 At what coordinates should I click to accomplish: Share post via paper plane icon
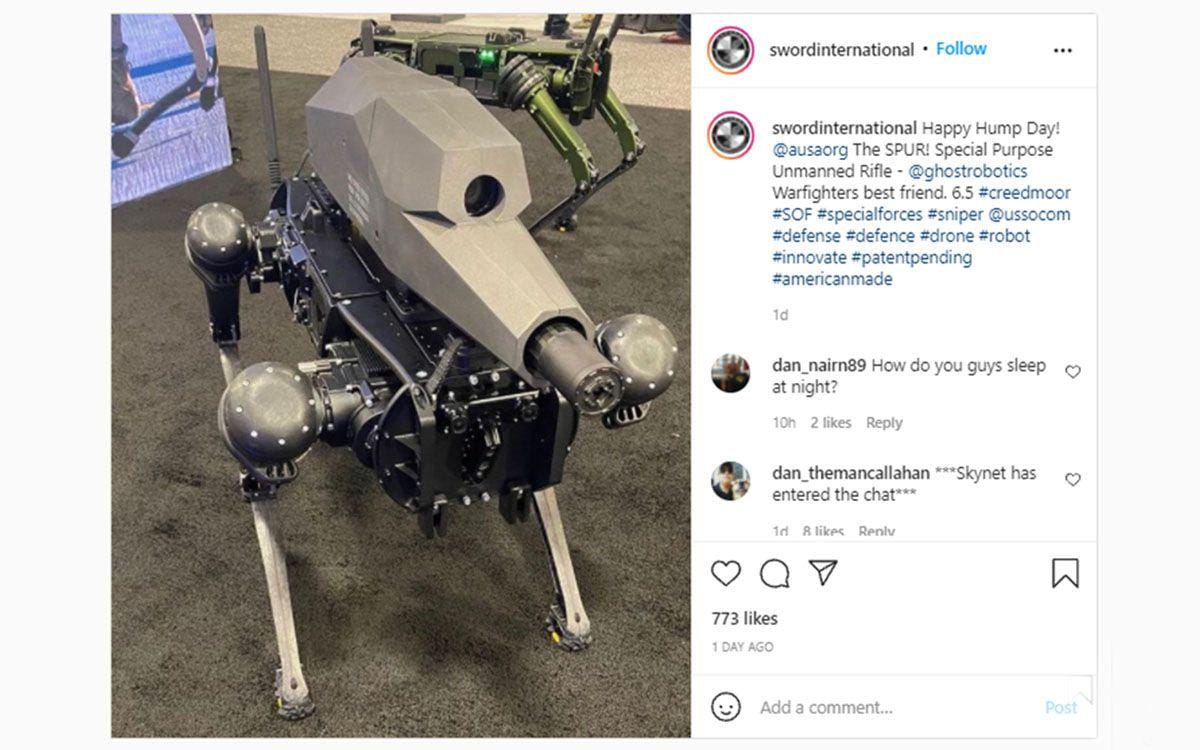pyautogui.click(x=822, y=572)
